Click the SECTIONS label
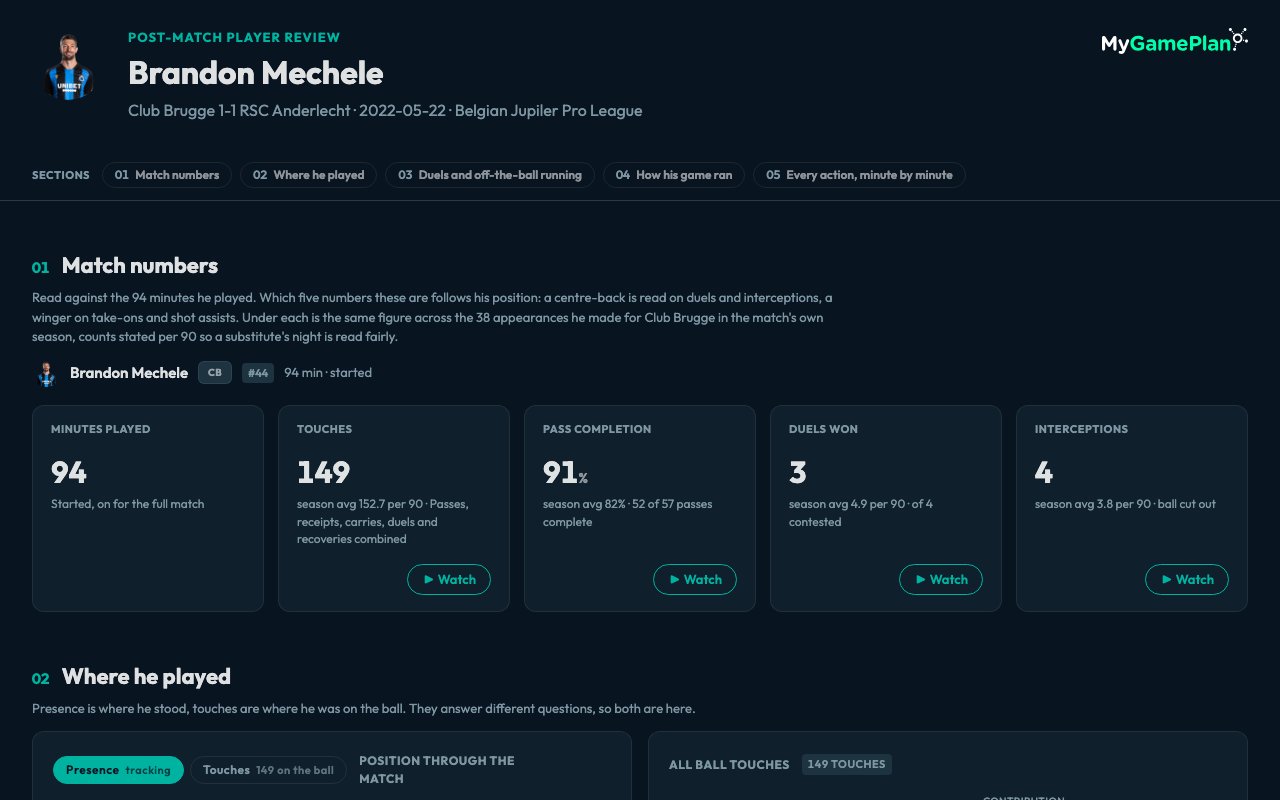This screenshot has width=1280, height=800. click(61, 175)
